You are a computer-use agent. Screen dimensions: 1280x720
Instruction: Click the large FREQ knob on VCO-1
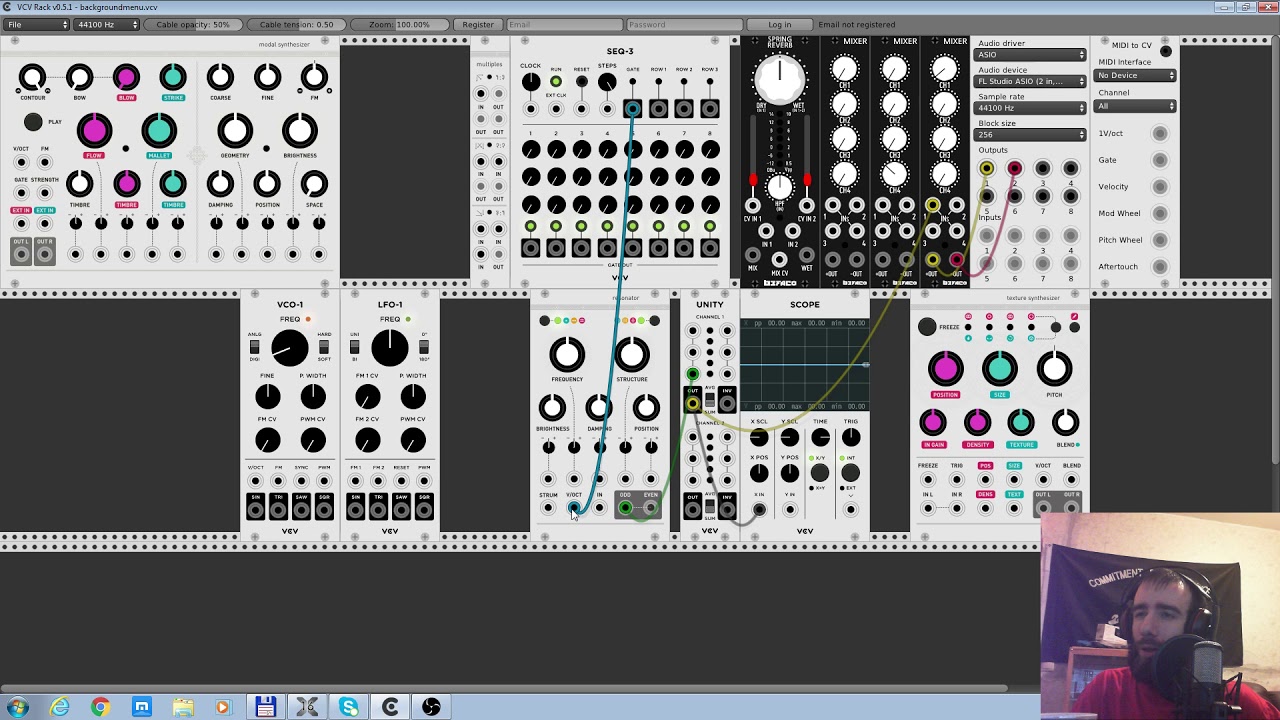coord(290,347)
